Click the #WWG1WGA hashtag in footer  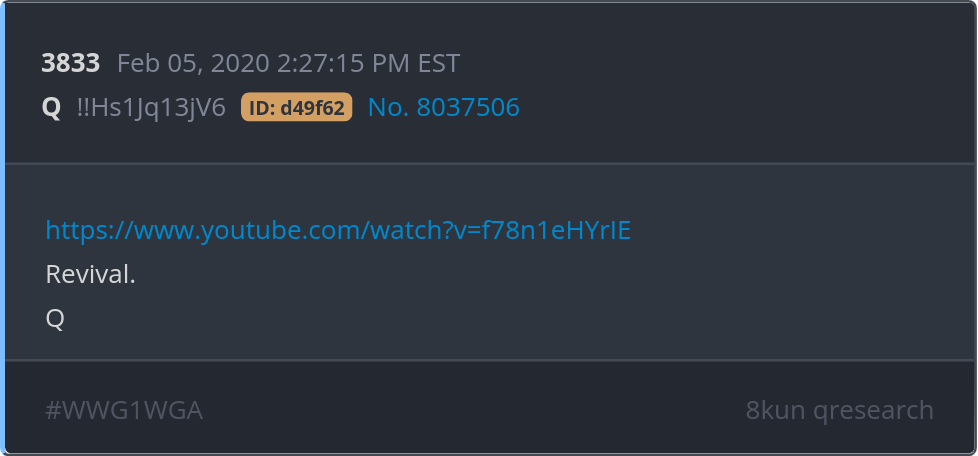pyautogui.click(x=124, y=410)
